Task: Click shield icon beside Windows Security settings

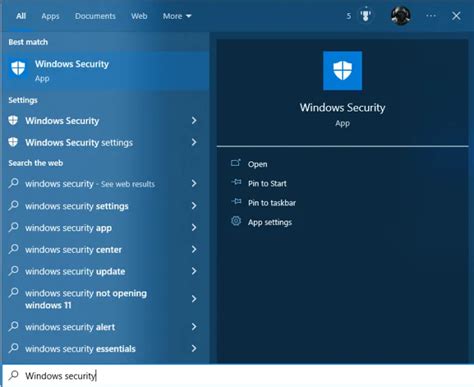Action: tap(13, 142)
